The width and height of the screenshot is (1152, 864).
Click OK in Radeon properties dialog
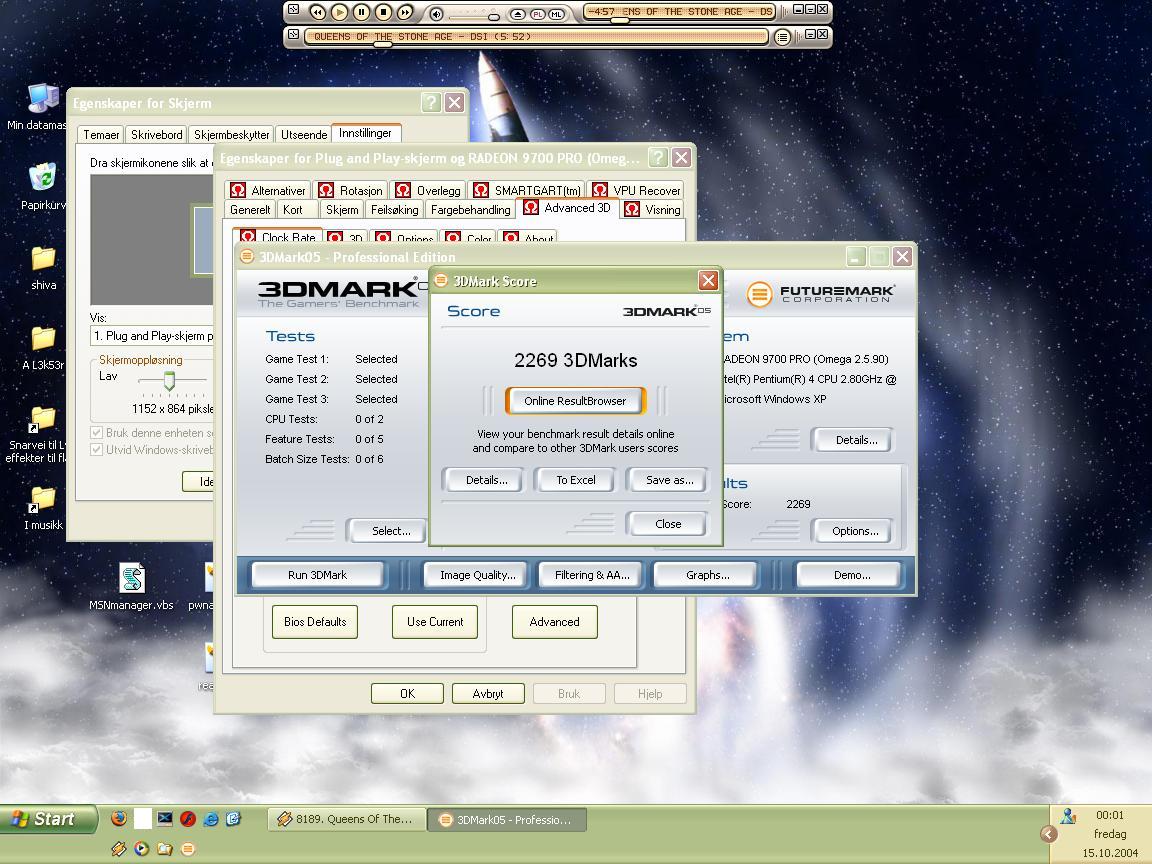[x=407, y=693]
